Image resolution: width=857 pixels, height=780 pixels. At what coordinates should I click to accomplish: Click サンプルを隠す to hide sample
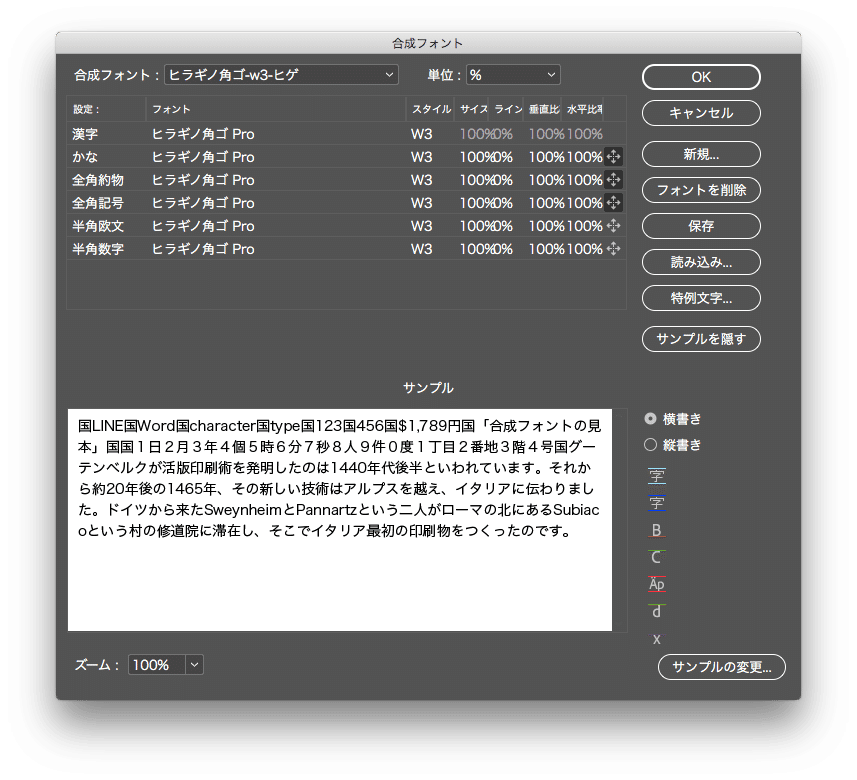[701, 339]
